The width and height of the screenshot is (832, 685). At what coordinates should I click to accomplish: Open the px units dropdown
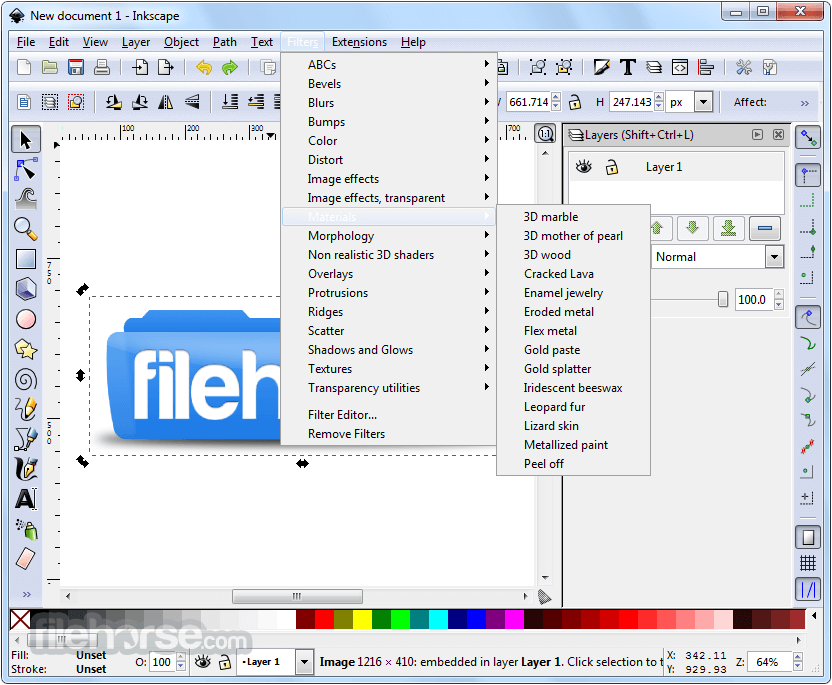point(704,102)
